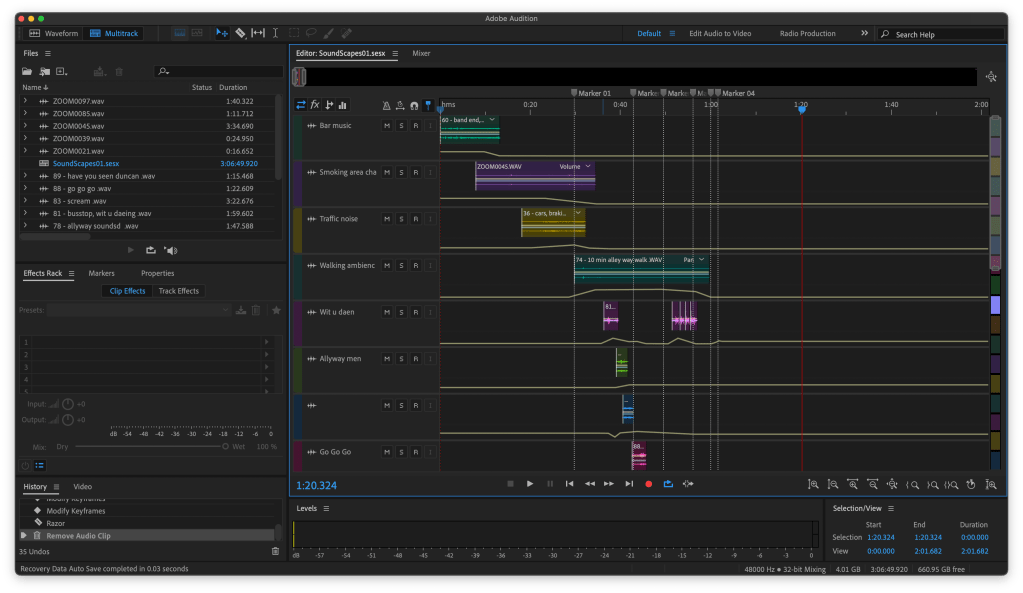The width and height of the screenshot is (1023, 593).
Task: Click the Track Effects button
Action: (179, 291)
